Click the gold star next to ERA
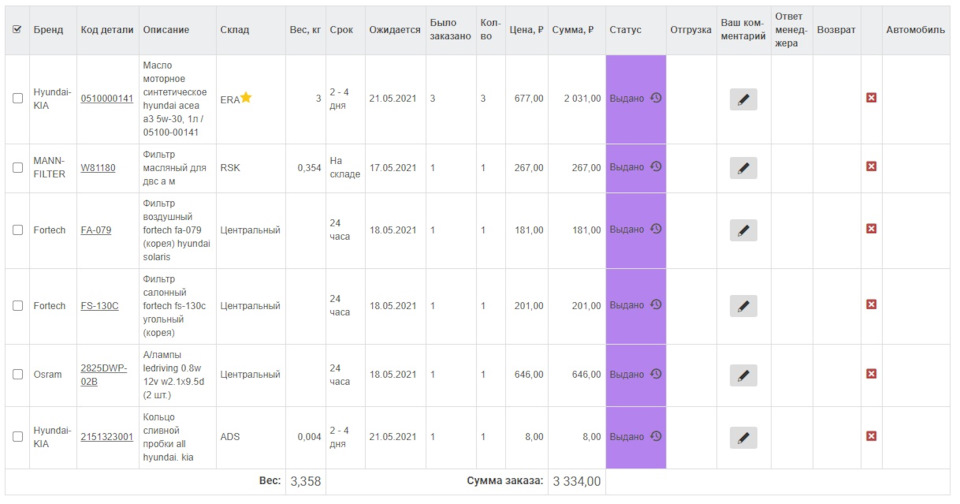 (x=246, y=97)
